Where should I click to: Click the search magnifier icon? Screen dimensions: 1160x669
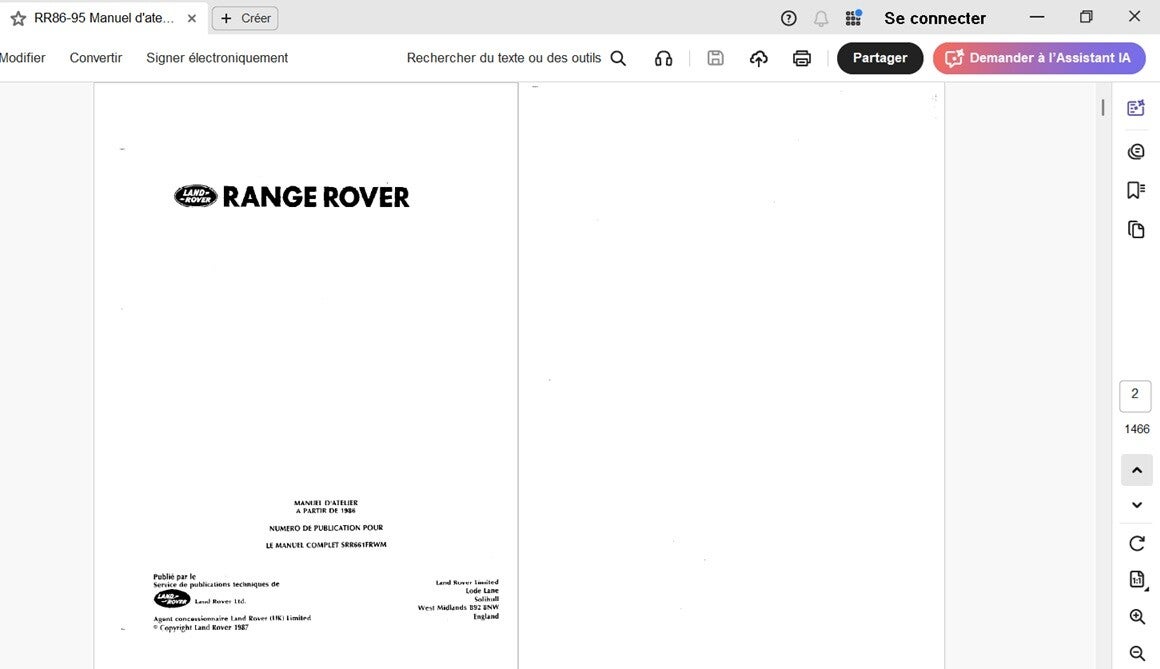click(x=618, y=58)
